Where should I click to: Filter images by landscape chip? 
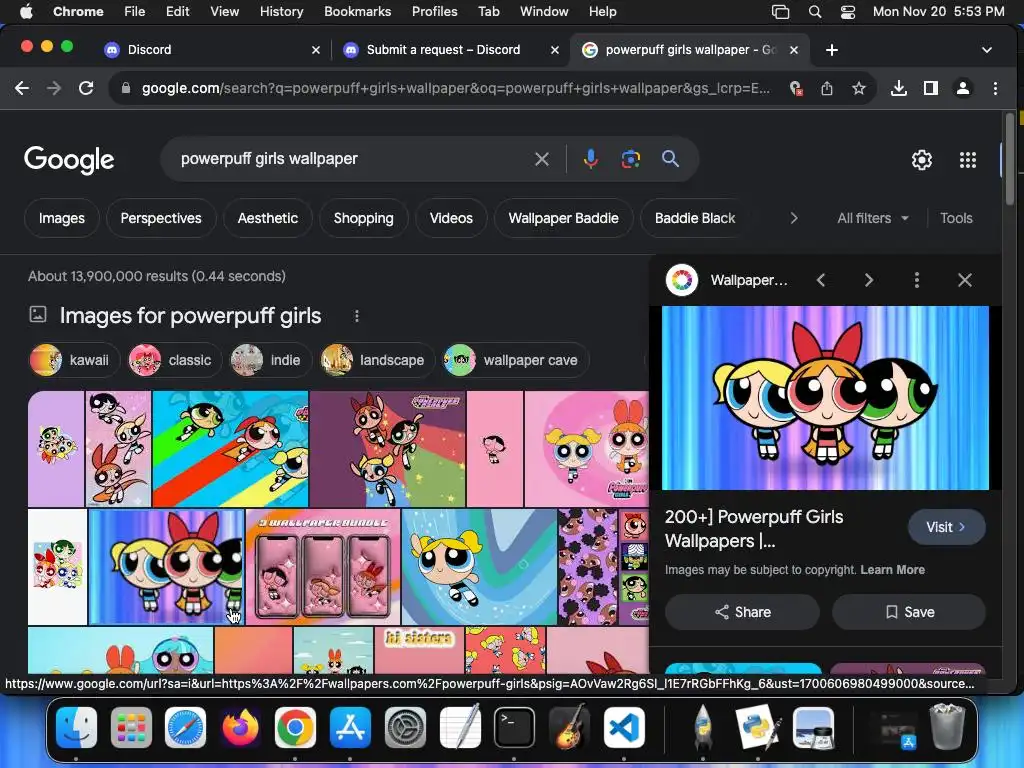377,360
